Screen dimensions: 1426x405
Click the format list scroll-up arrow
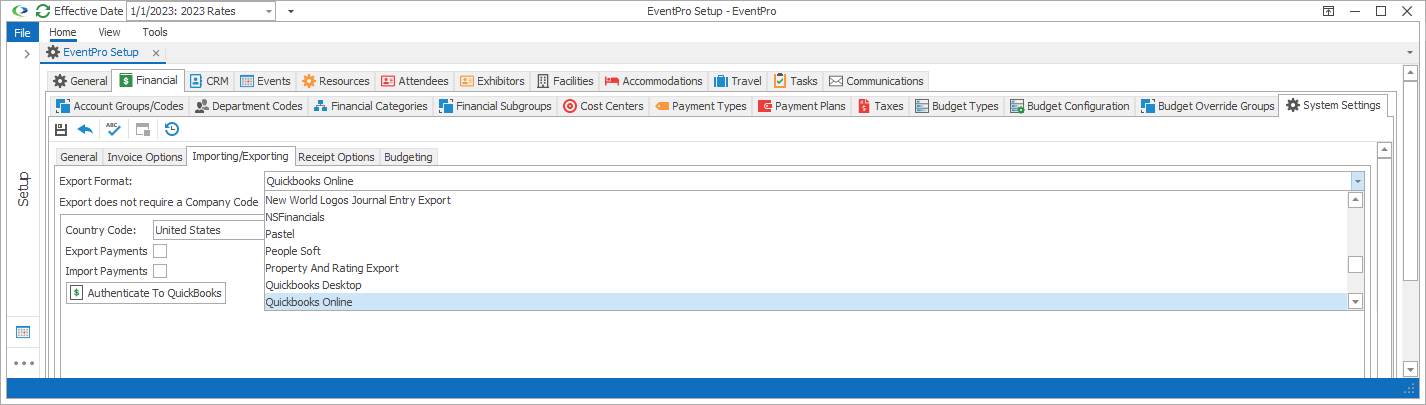[1356, 200]
